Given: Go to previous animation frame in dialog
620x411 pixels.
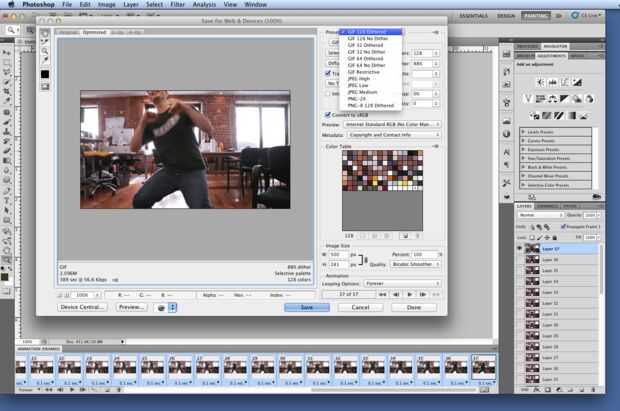Looking at the screenshot, I should click(x=396, y=295).
